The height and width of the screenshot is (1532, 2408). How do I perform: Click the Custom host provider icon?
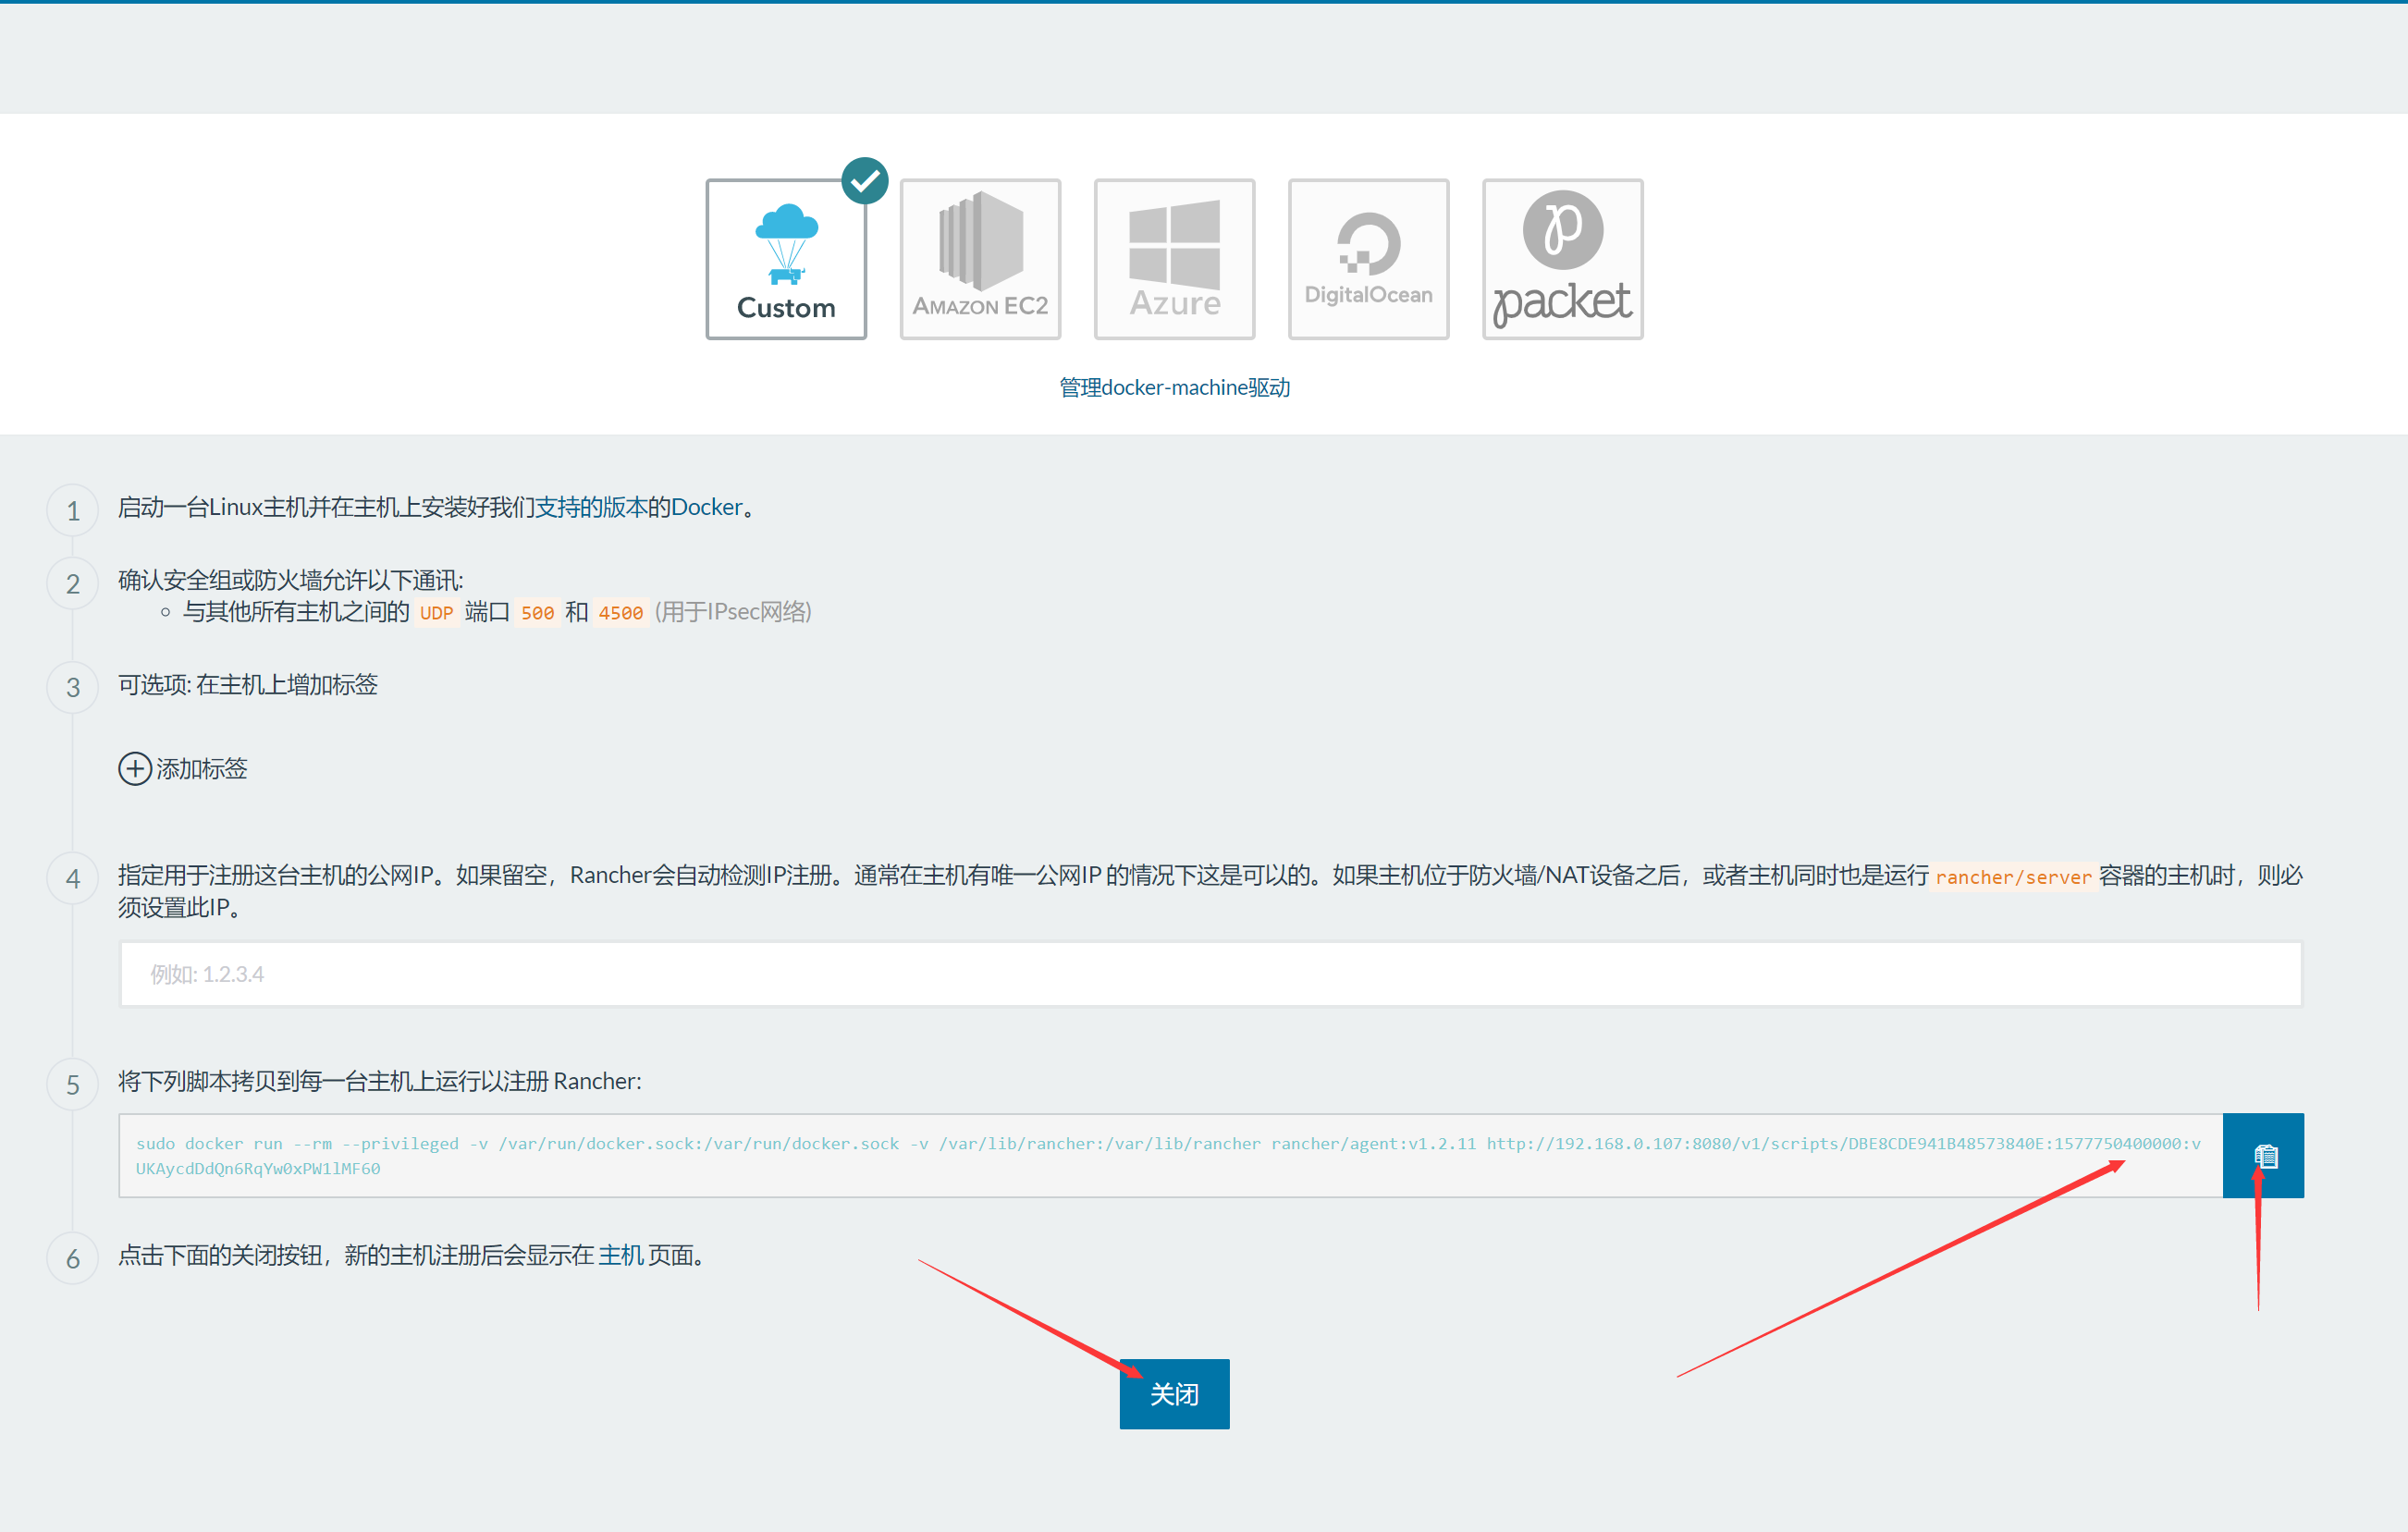[790, 254]
